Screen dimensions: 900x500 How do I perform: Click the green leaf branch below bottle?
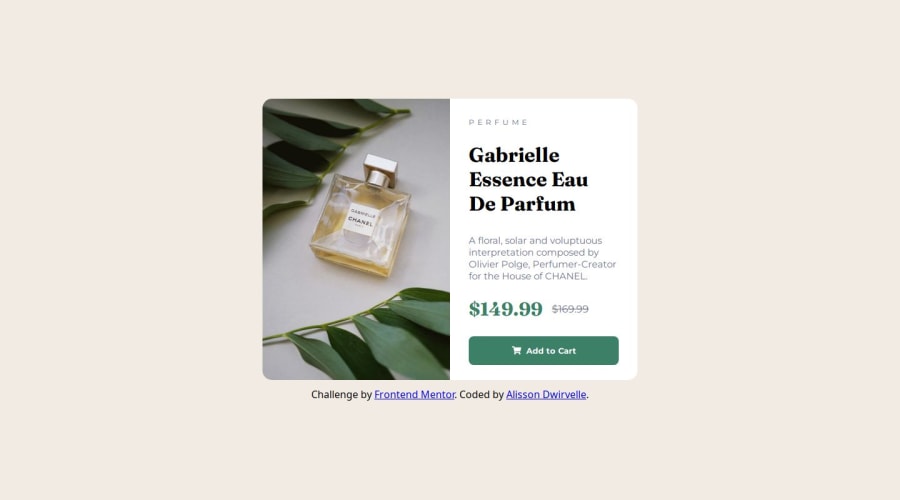point(367,333)
